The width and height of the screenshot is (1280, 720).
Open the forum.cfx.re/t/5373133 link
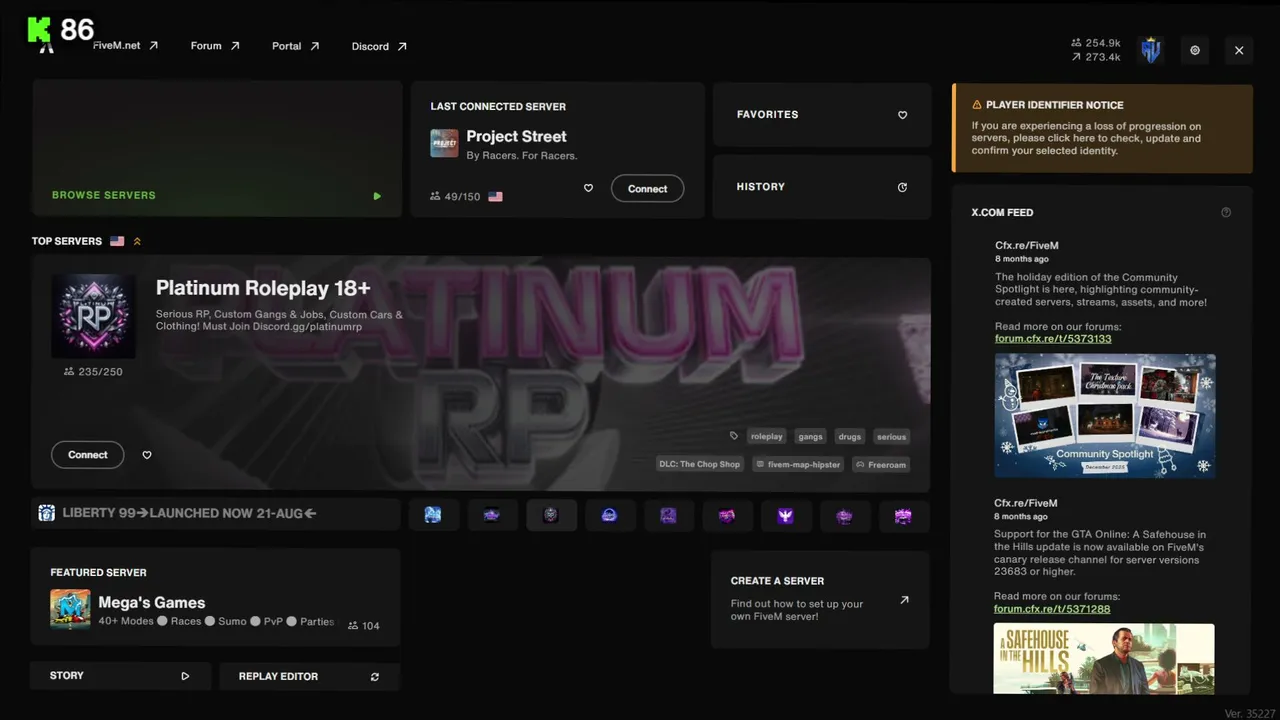1053,339
